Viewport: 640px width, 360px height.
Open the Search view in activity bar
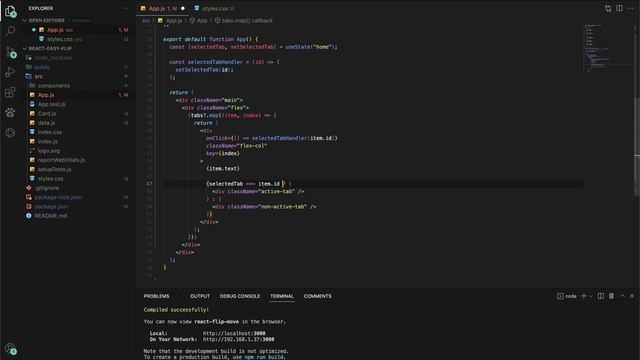pyautogui.click(x=10, y=31)
